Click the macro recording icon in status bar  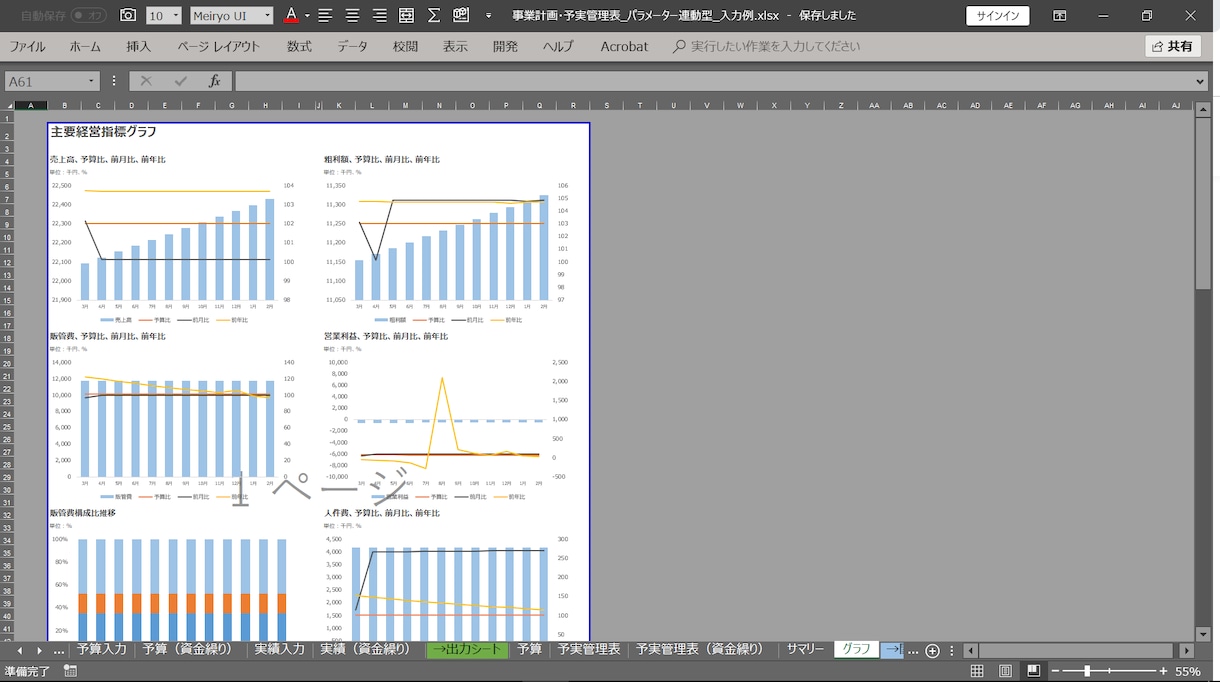point(70,671)
